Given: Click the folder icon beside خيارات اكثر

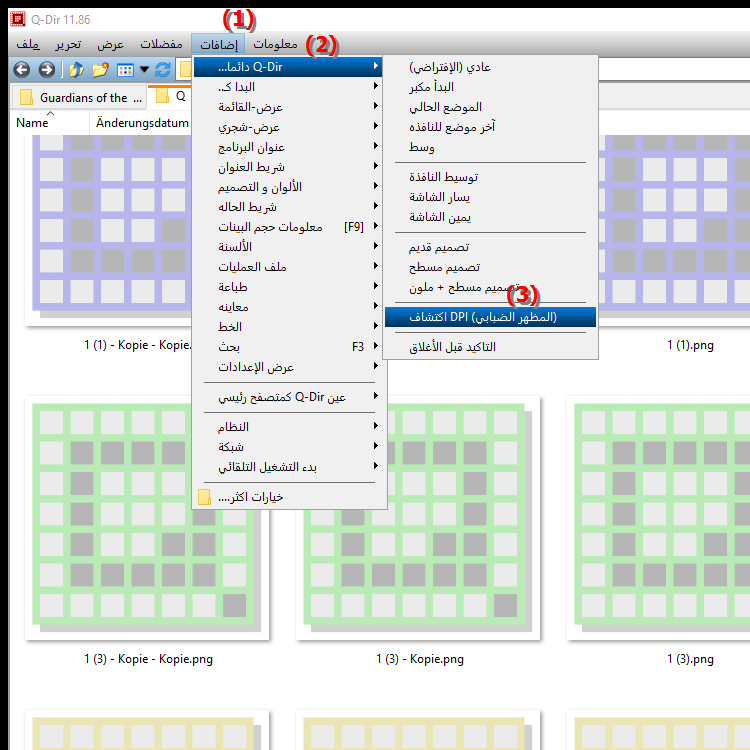Looking at the screenshot, I should click(x=204, y=497).
